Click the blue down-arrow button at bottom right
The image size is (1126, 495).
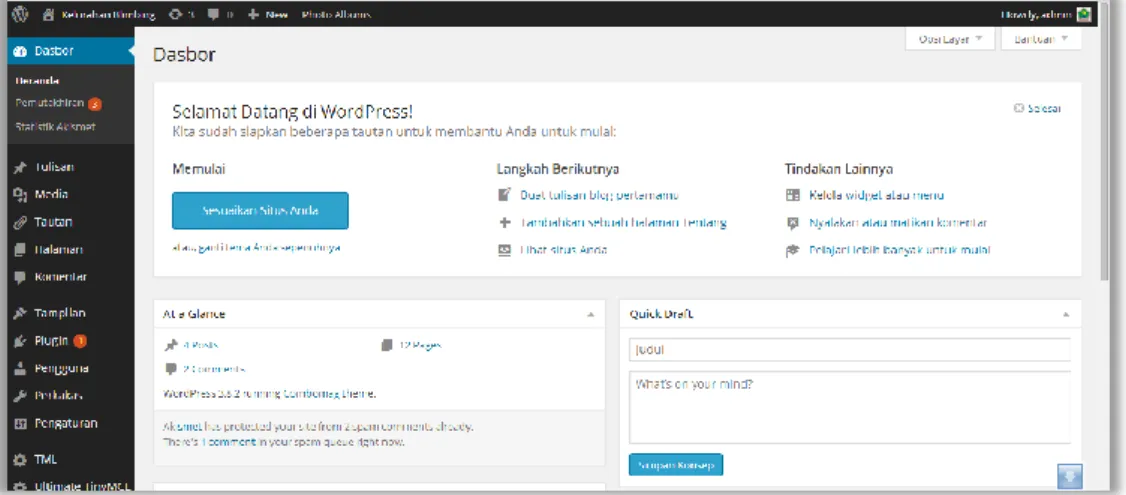1070,476
